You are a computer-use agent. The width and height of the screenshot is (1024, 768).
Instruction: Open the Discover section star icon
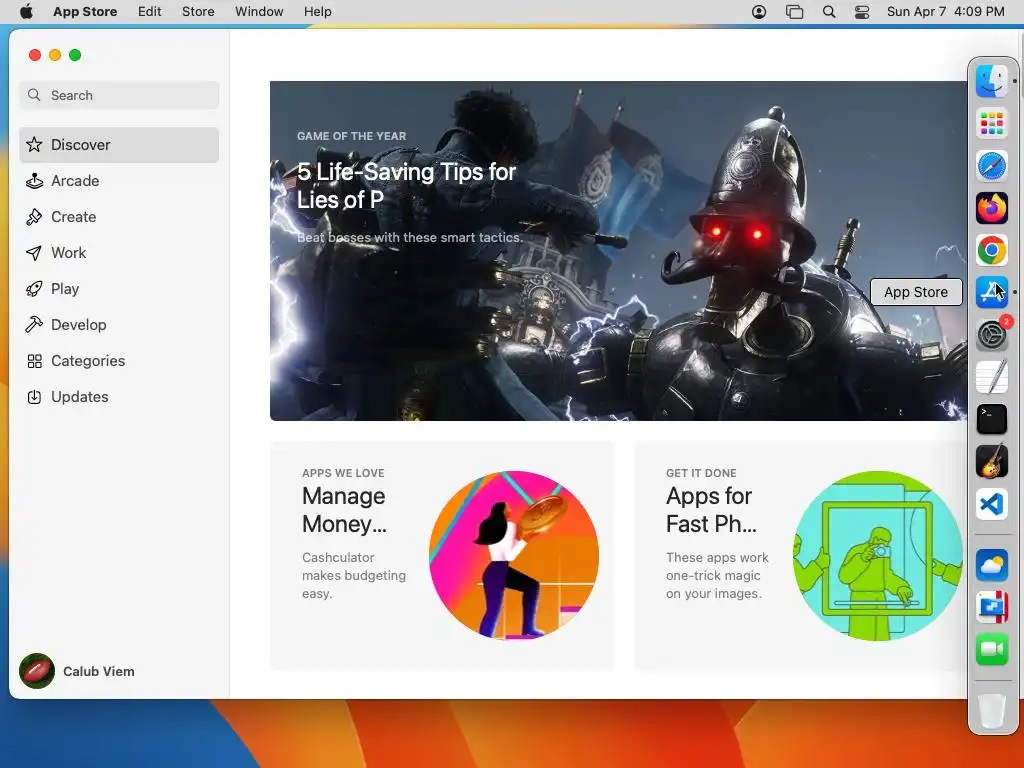point(34,144)
